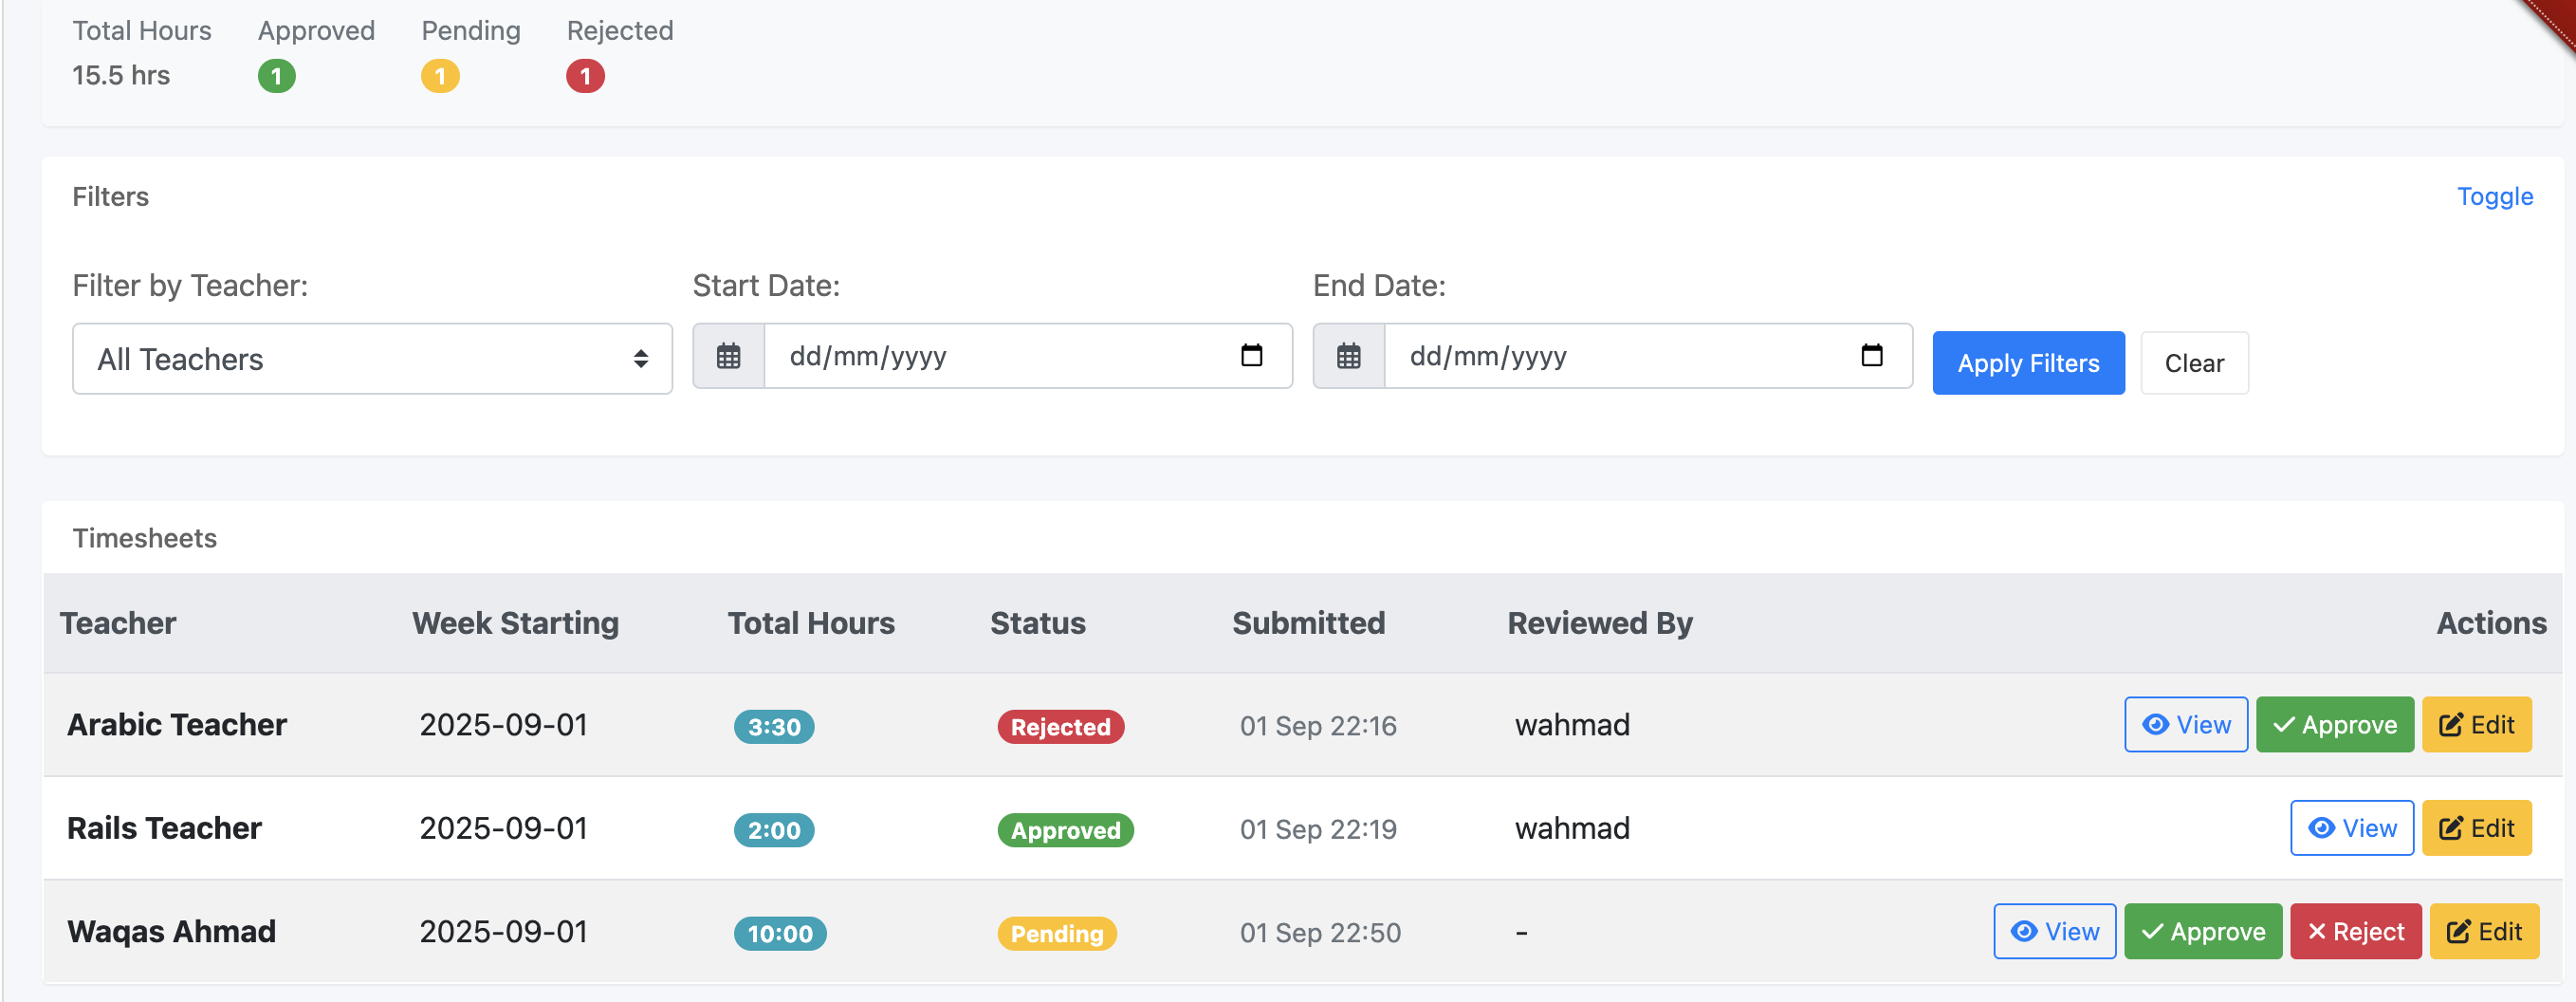Open the End Date picker calendar icon

pos(1871,355)
